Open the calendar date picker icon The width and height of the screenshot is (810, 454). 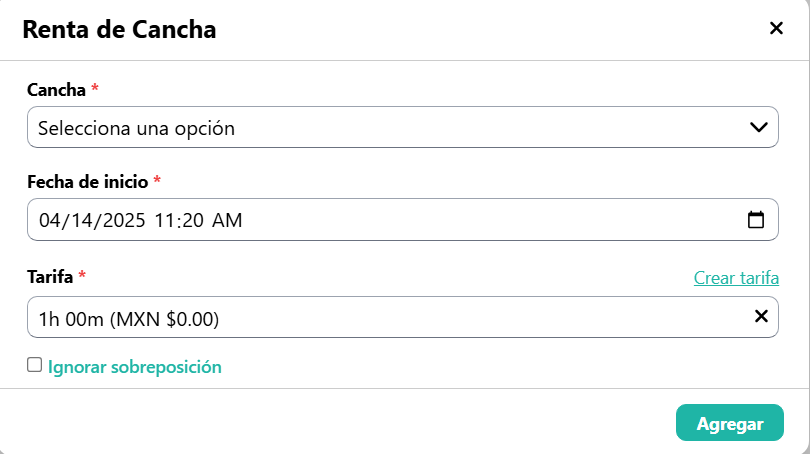756,219
